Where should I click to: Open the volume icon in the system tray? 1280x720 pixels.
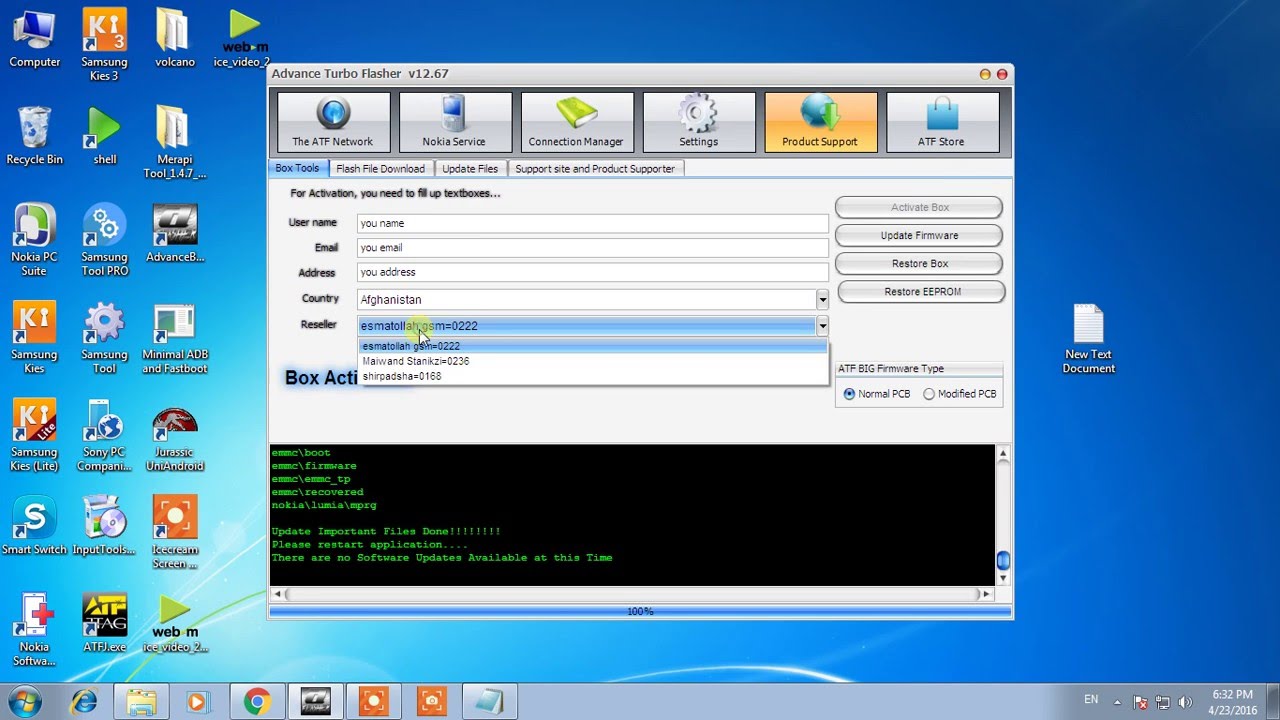click(1186, 702)
